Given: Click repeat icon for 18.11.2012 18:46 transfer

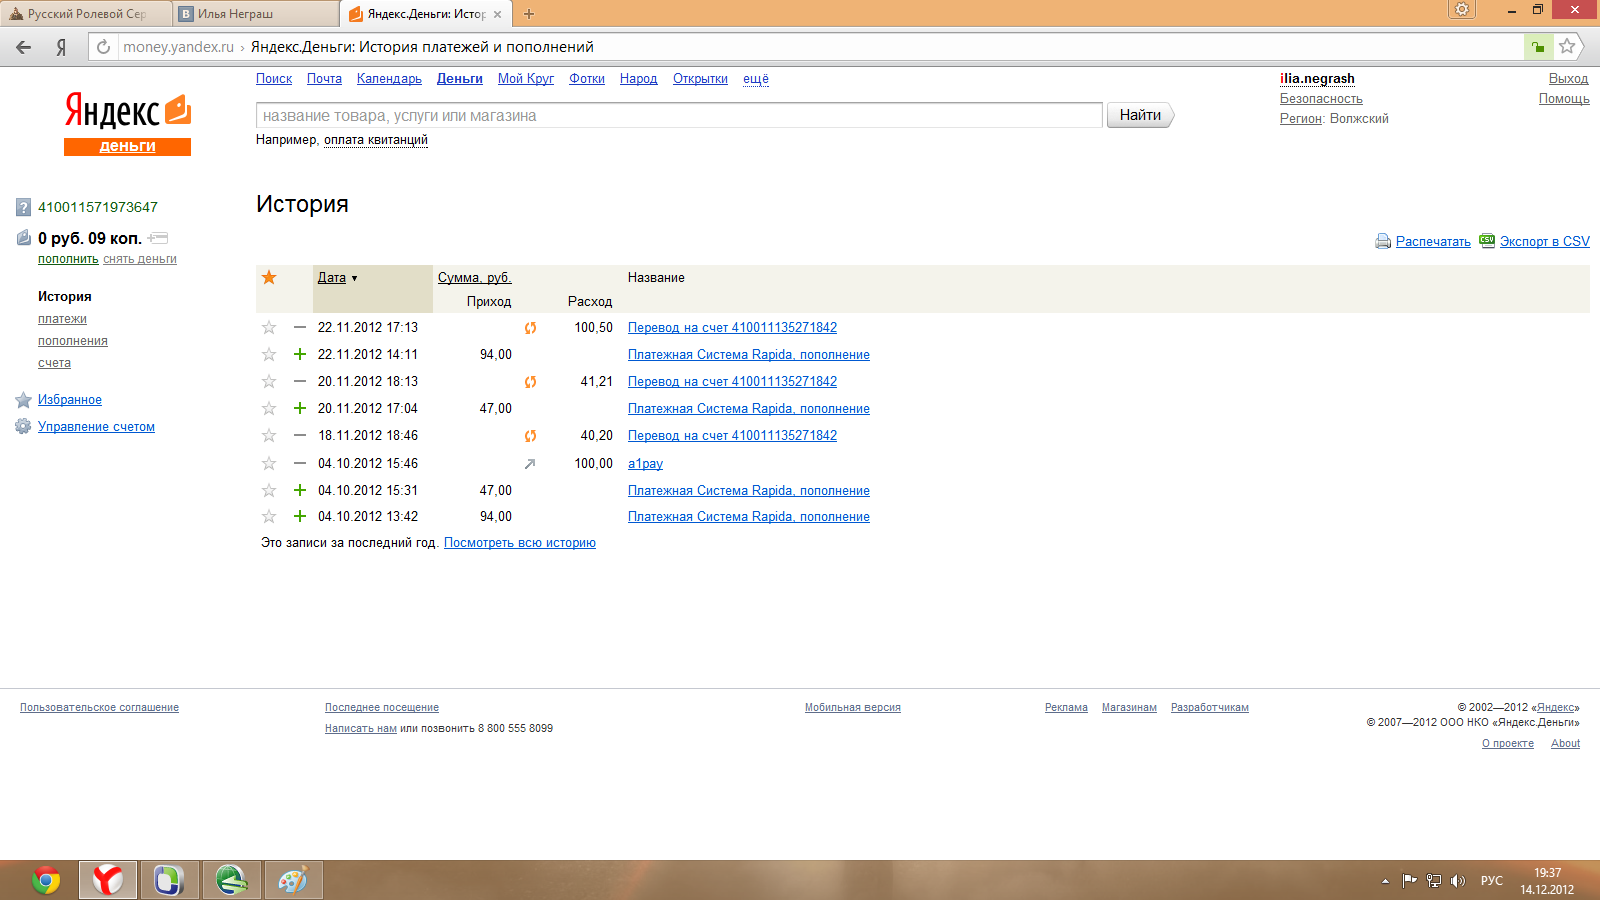Looking at the screenshot, I should tap(530, 436).
